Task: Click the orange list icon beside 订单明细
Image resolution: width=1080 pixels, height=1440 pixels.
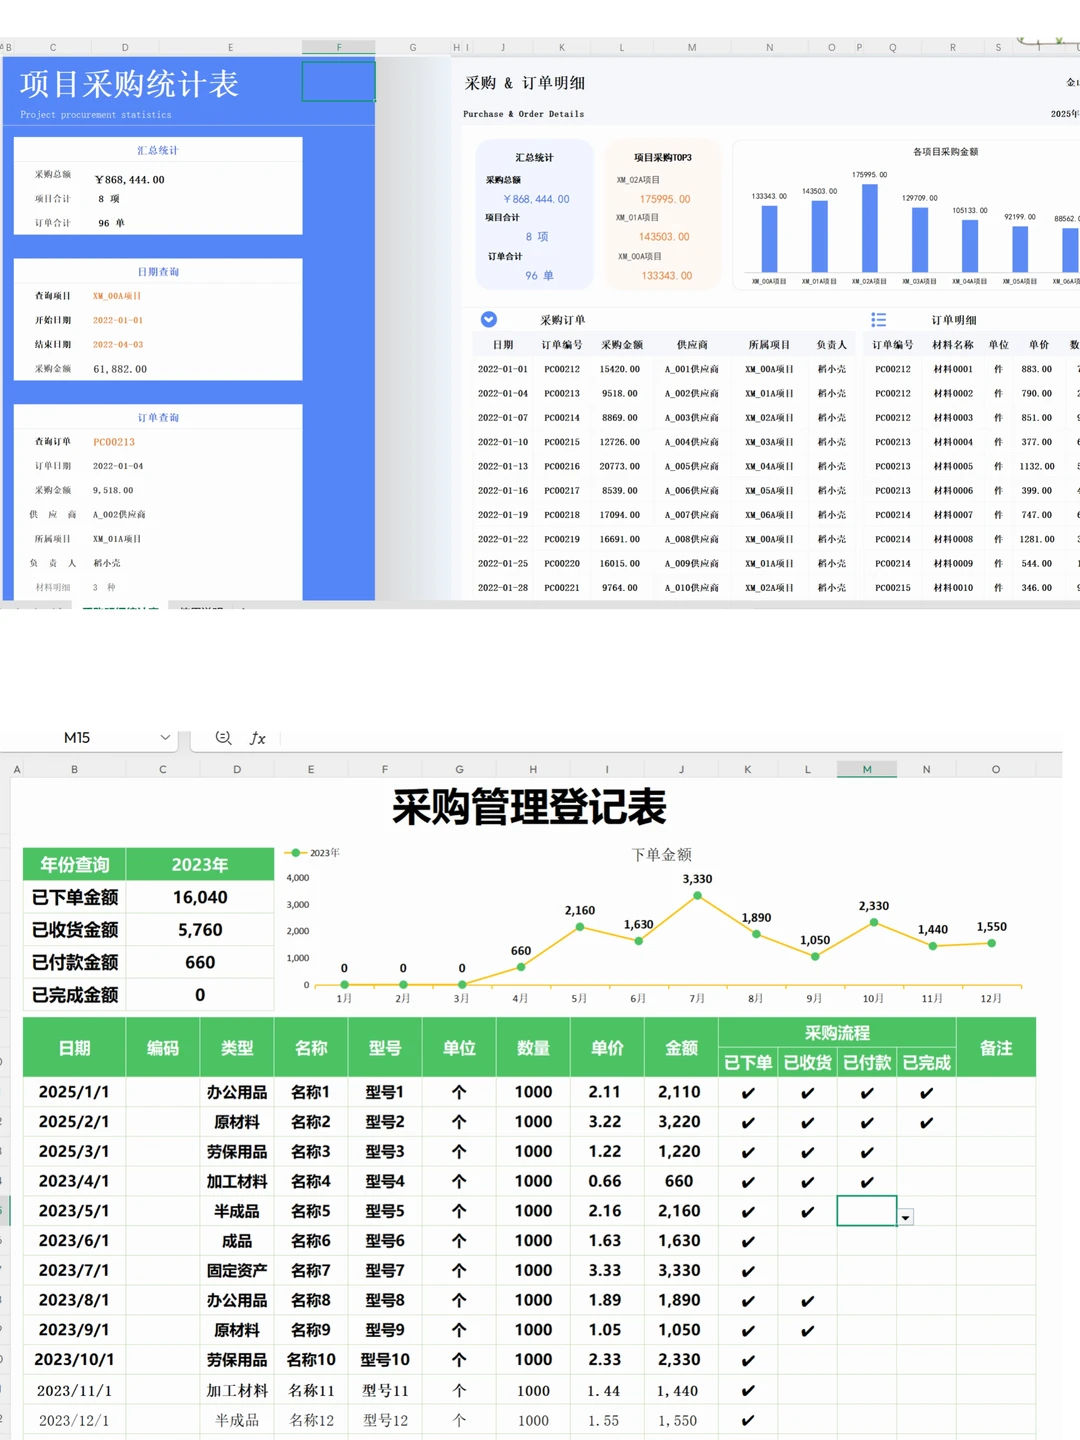Action: pyautogui.click(x=879, y=320)
